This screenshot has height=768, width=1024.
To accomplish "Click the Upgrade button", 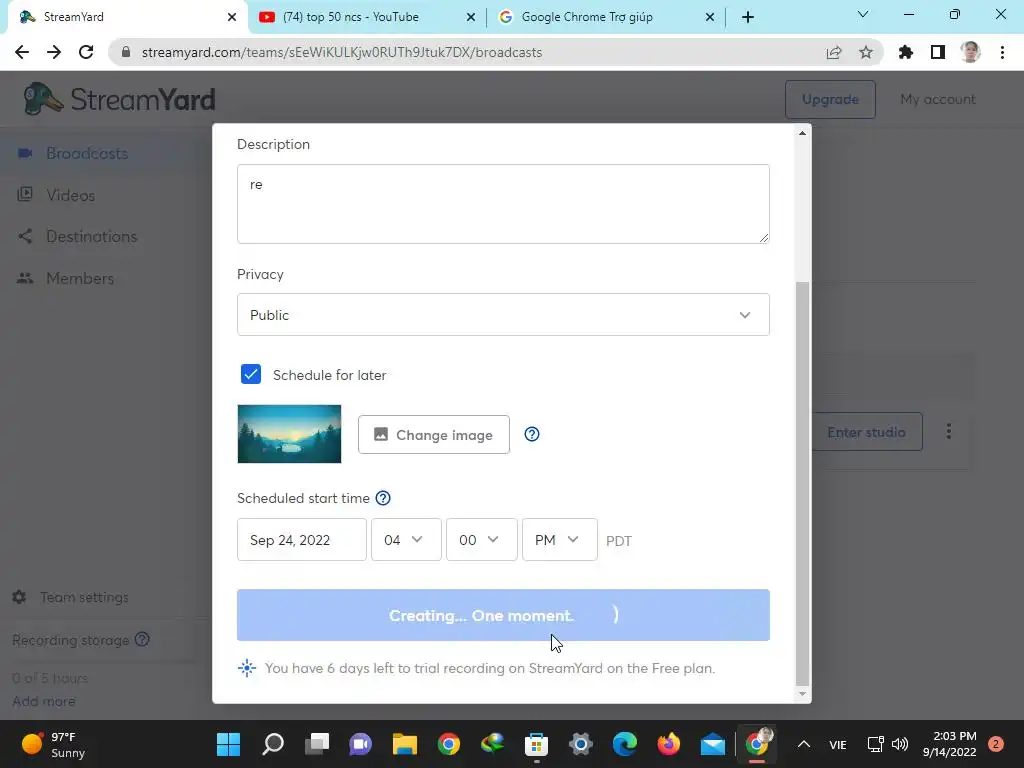I will pos(830,99).
